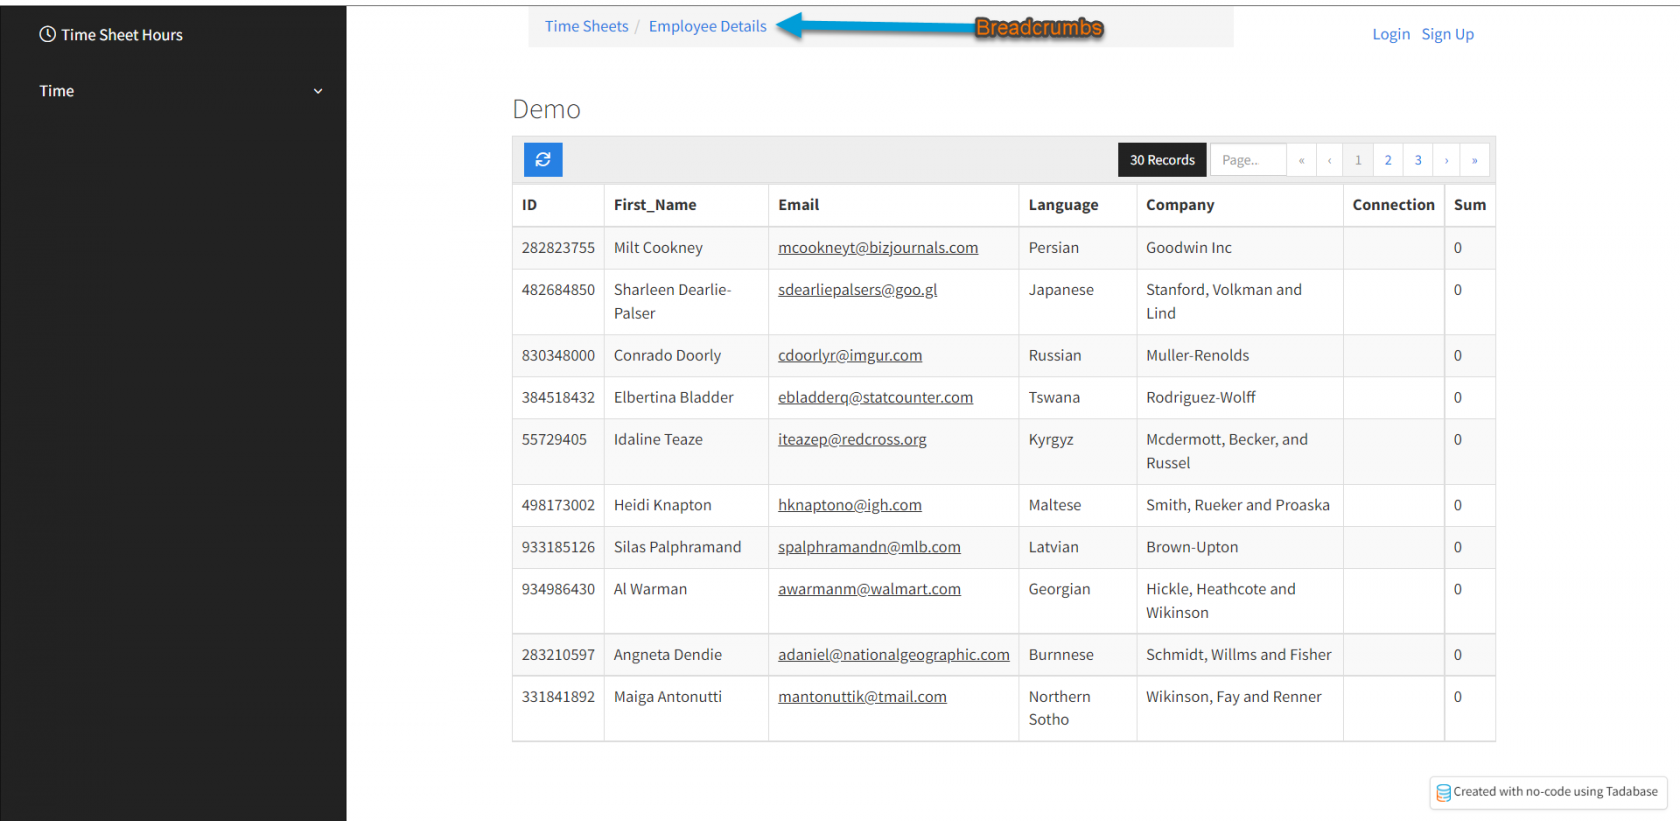Sort by the Sum column header
Screen dimensions: 1680x821
point(1469,205)
